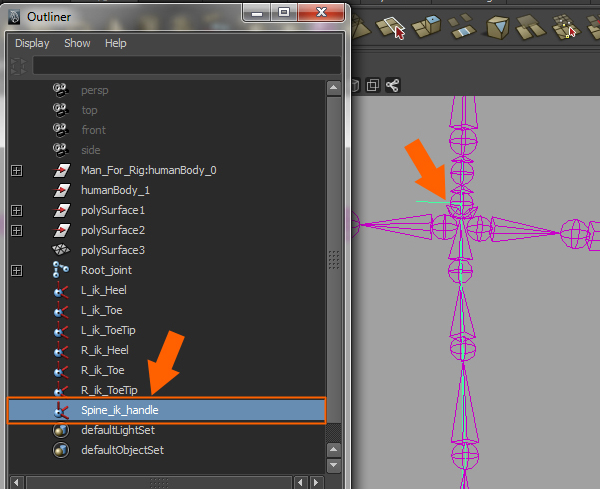Select R_ik_ToeTip in the Outliner
Viewport: 600px width, 489px height.
point(109,390)
